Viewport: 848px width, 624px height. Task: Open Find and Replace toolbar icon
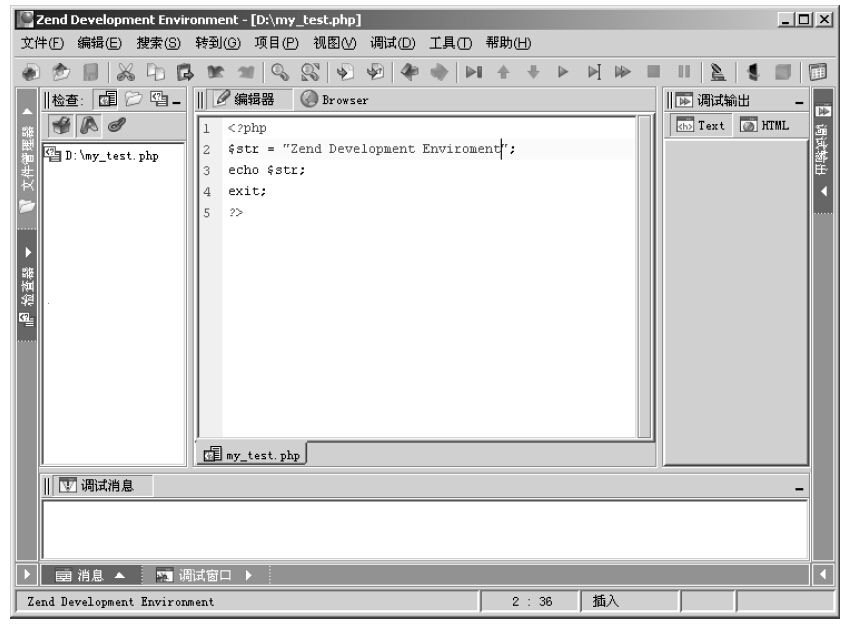[310, 72]
